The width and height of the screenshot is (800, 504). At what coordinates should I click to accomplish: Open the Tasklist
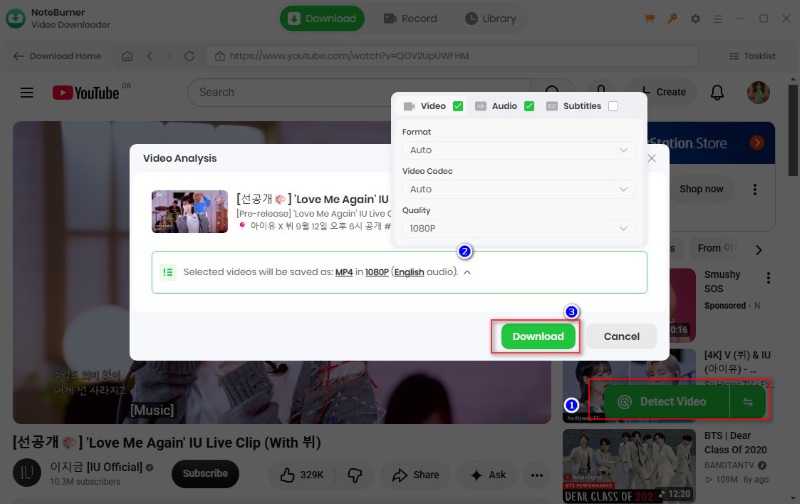pyautogui.click(x=753, y=56)
